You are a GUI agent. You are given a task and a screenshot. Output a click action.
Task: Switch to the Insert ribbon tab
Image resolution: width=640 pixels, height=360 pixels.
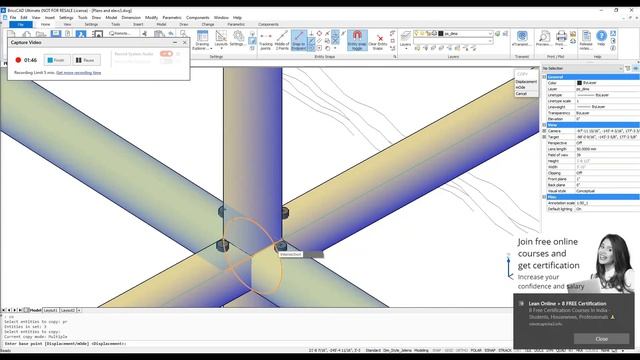click(138, 24)
